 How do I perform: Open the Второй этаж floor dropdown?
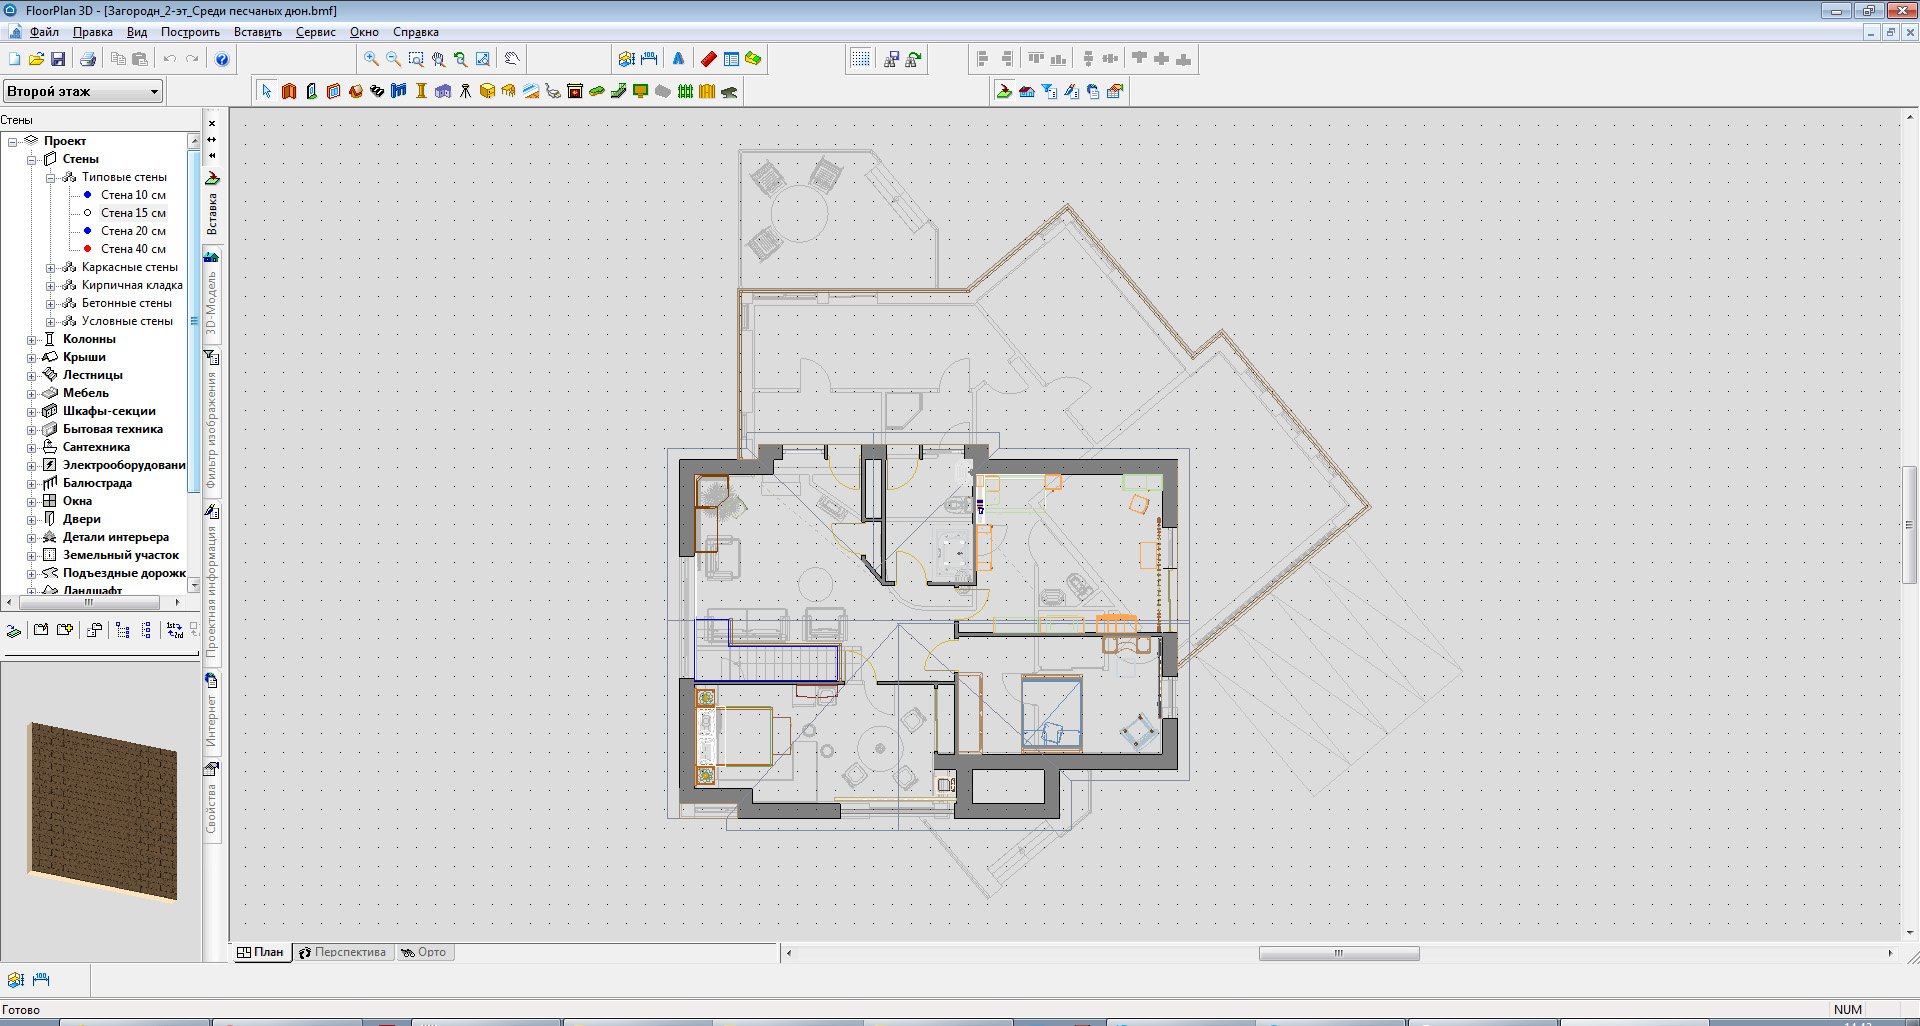pyautogui.click(x=83, y=91)
